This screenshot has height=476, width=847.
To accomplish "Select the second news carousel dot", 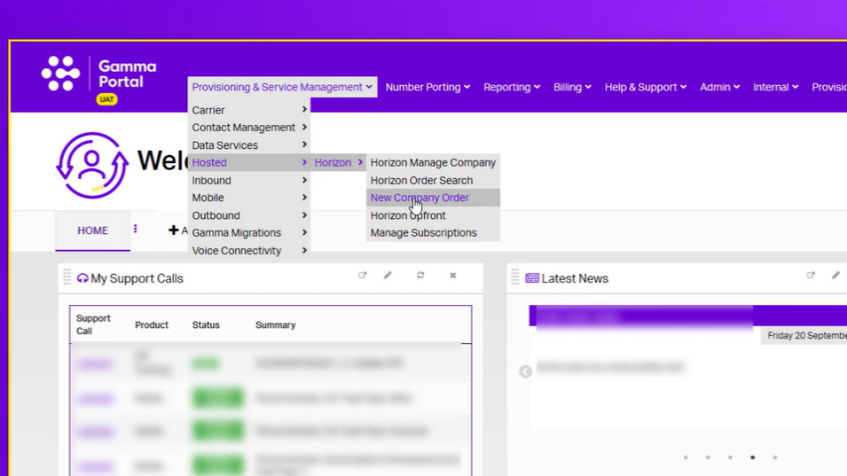I will pos(708,458).
